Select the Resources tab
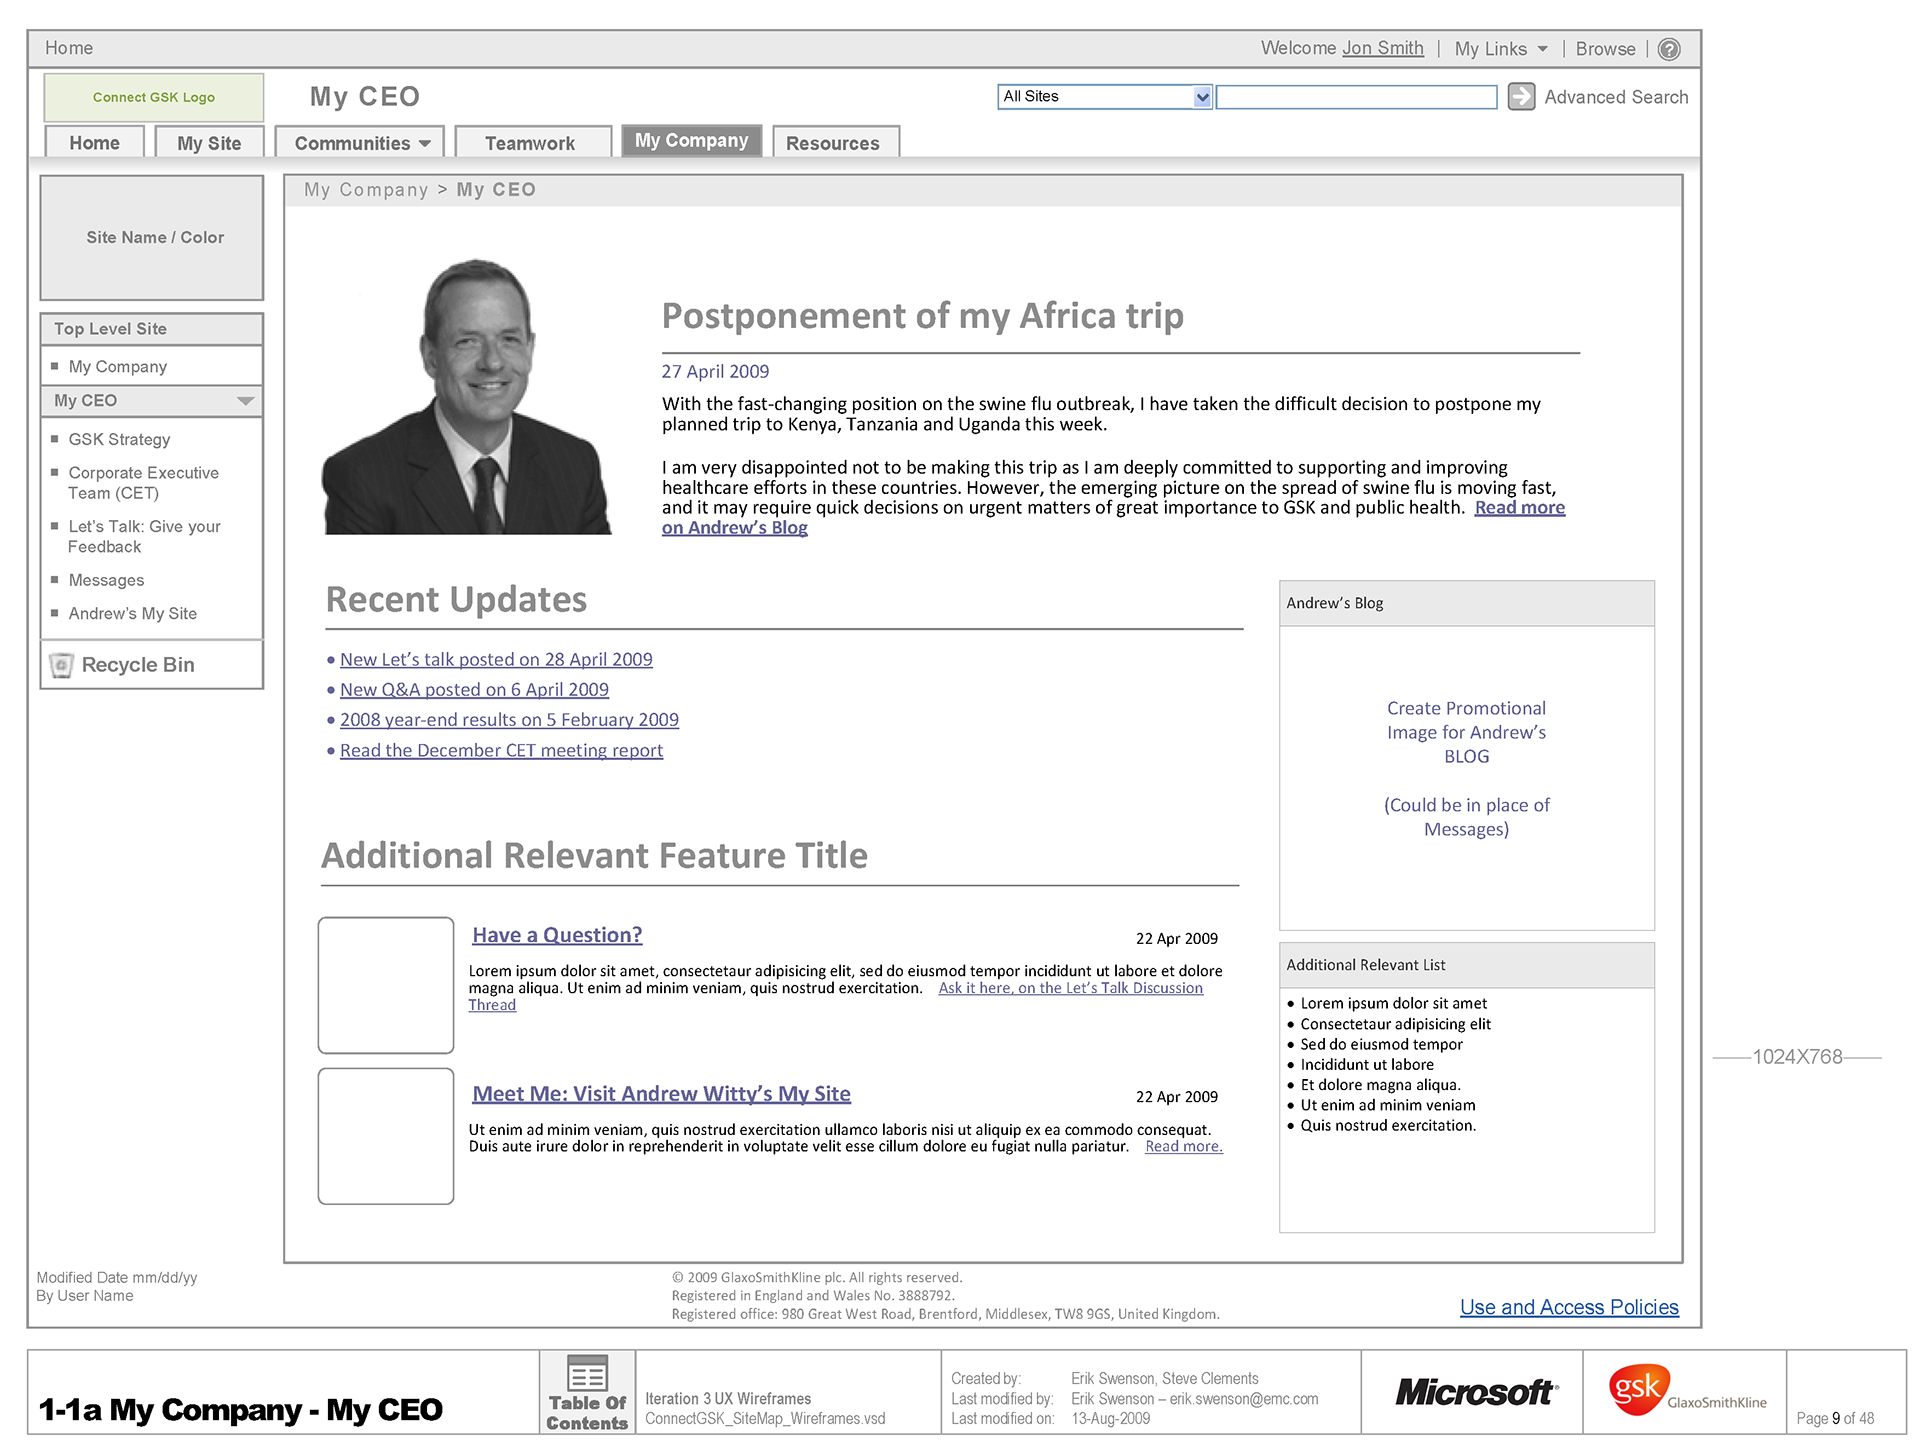 832,143
